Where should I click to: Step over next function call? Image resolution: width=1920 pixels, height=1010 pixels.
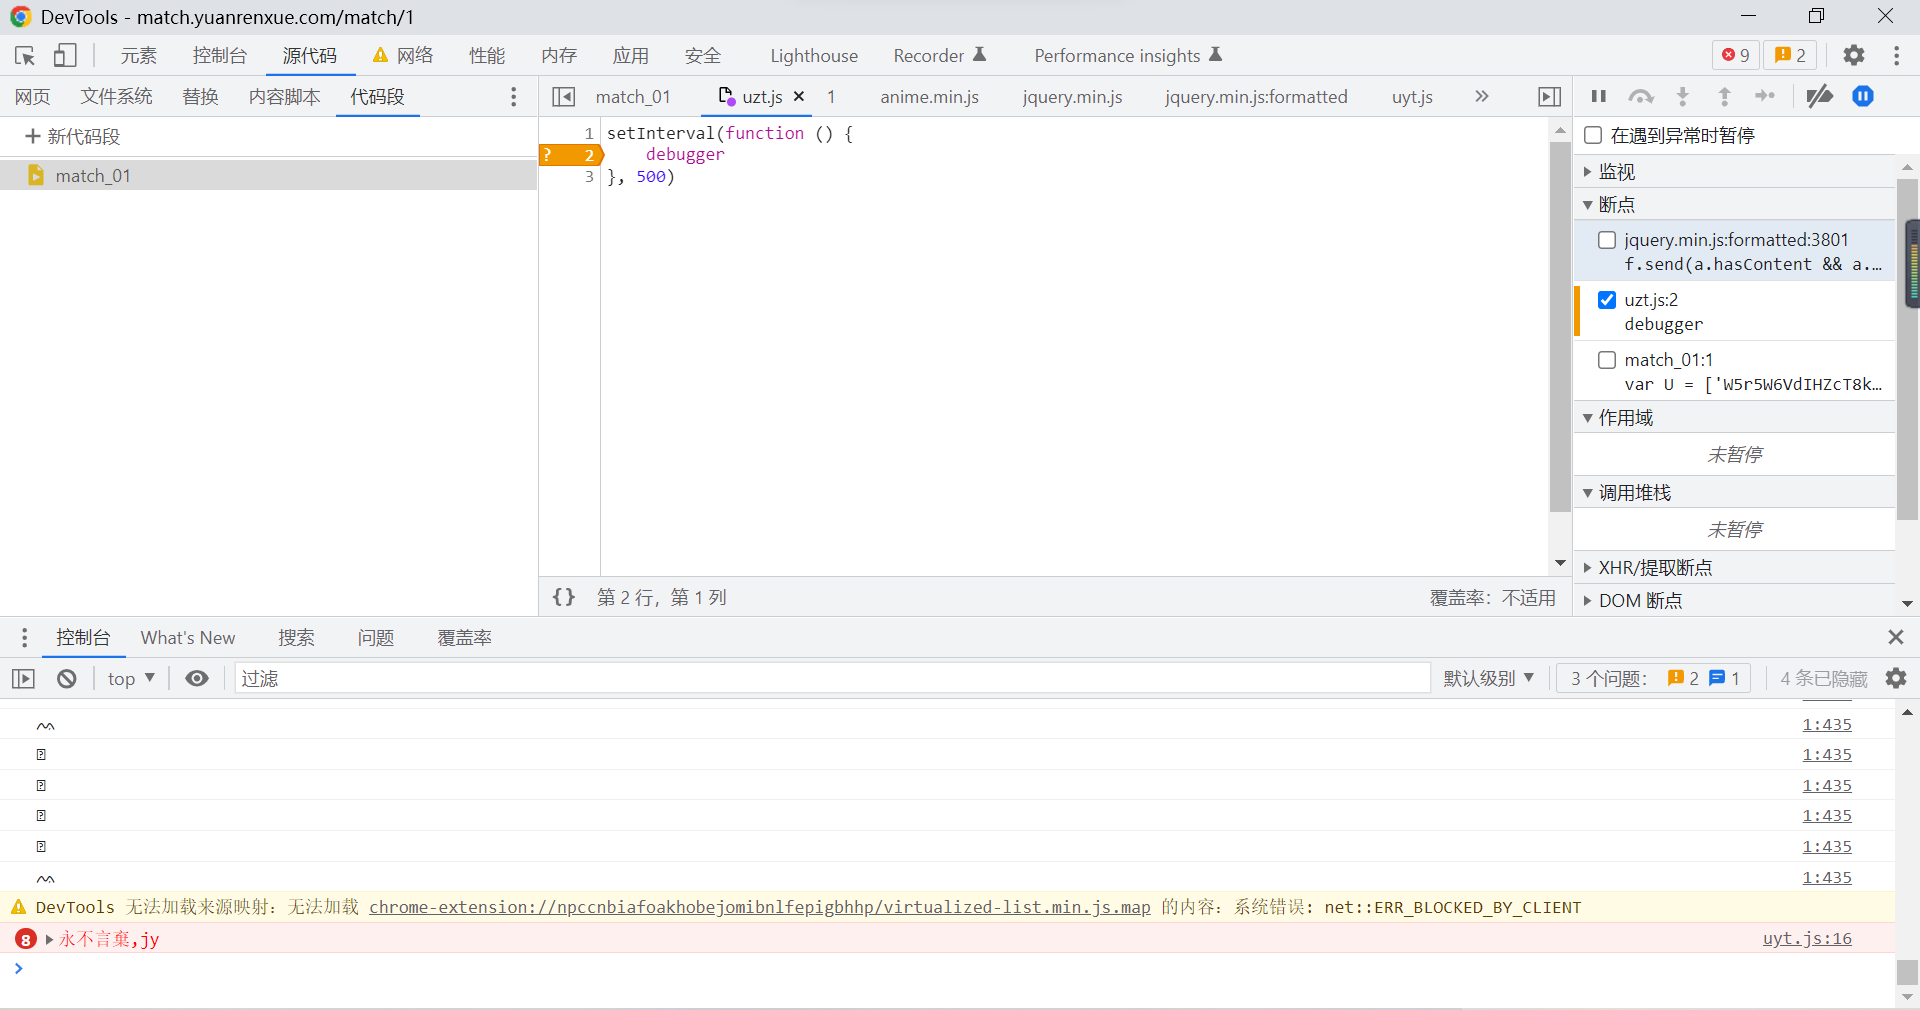click(1641, 97)
